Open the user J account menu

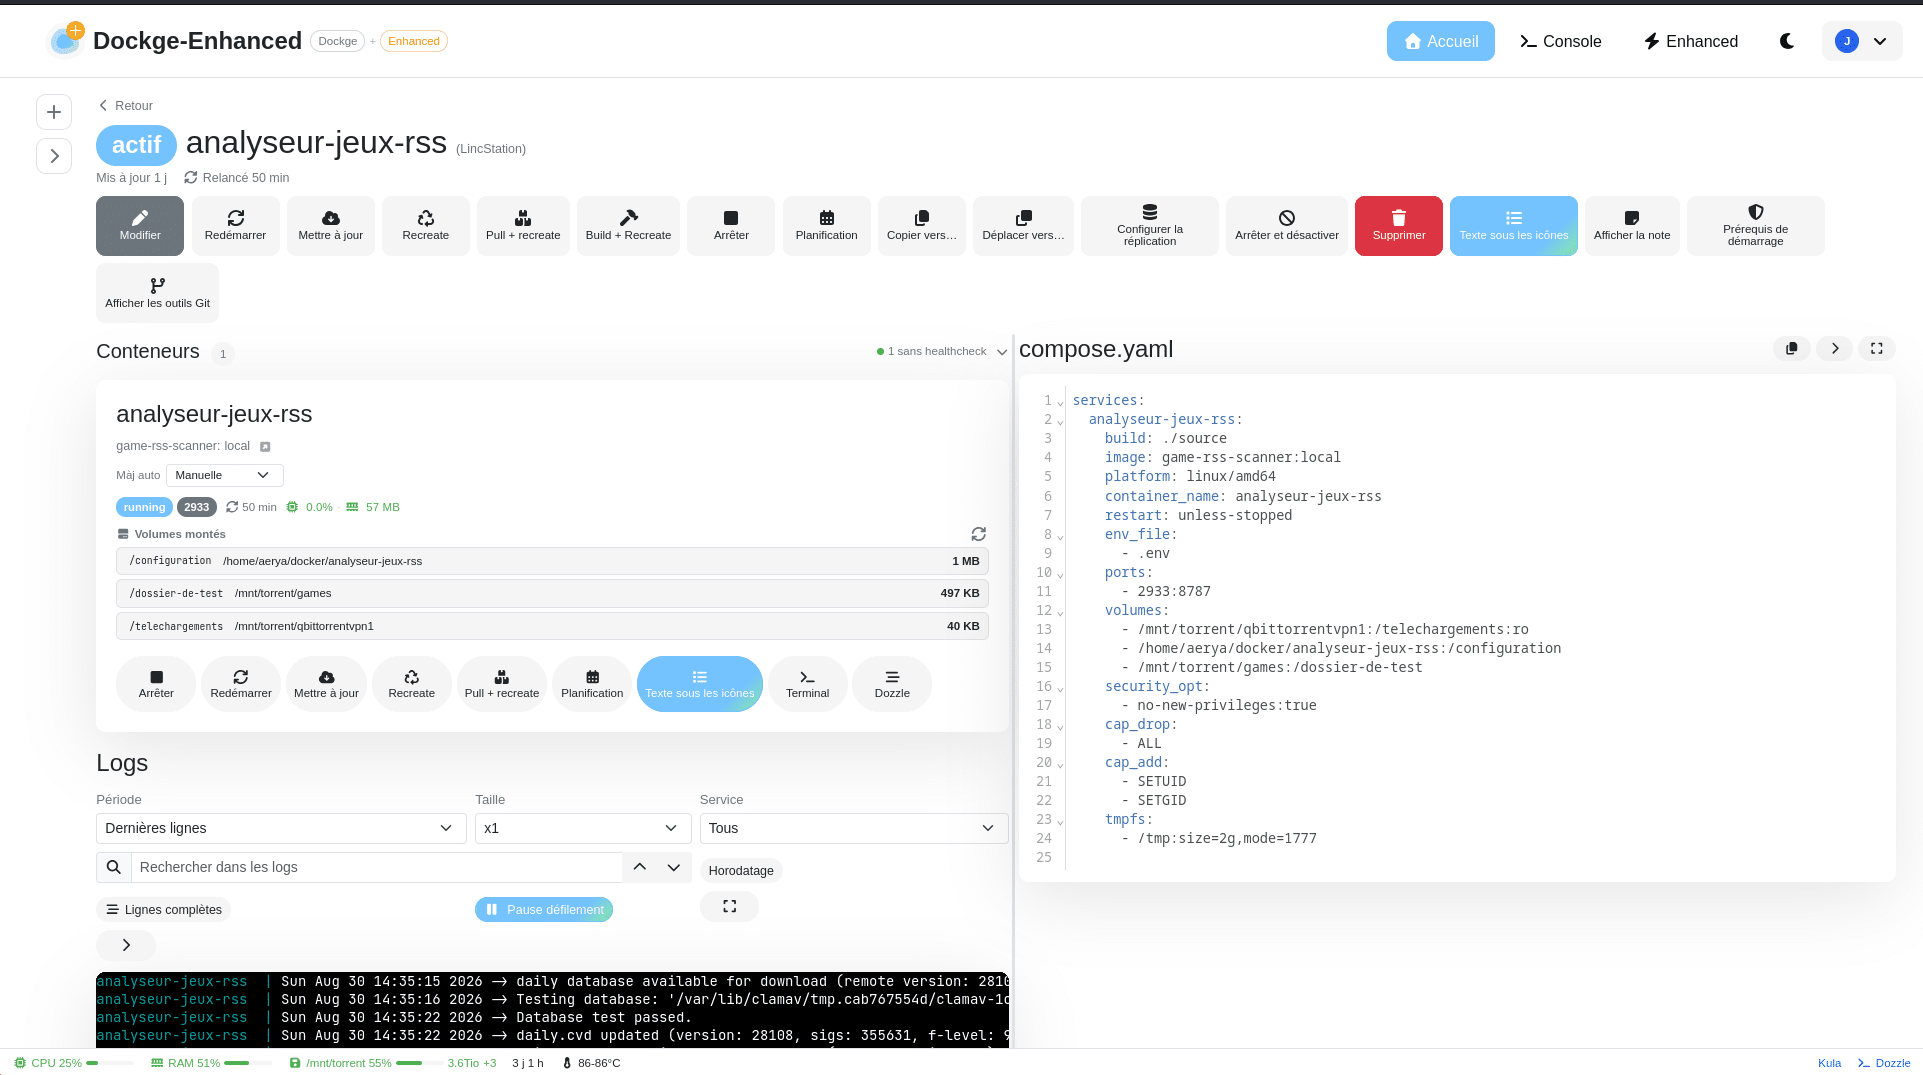[1862, 41]
